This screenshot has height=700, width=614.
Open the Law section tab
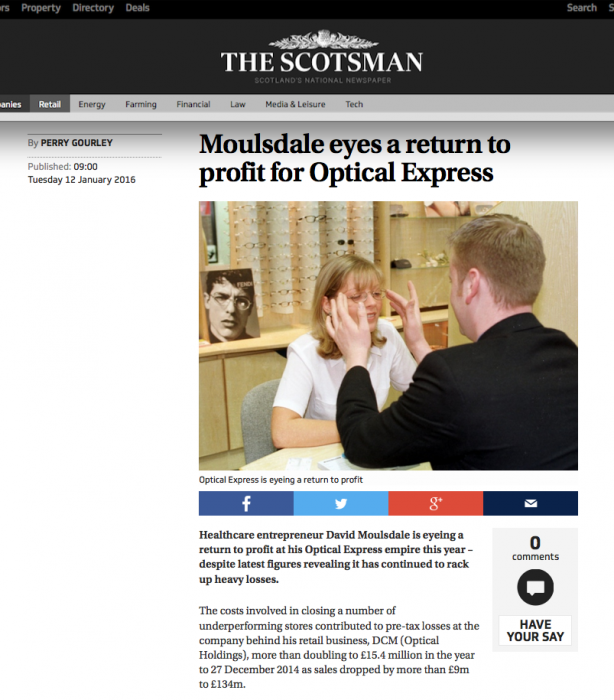pyautogui.click(x=238, y=104)
